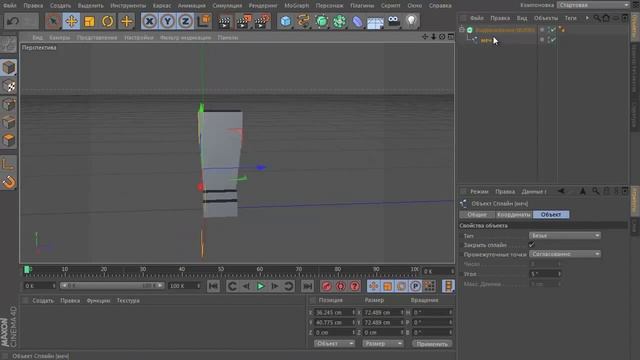
Task: Click Render Active View clapperboard
Action: click(x=224, y=21)
